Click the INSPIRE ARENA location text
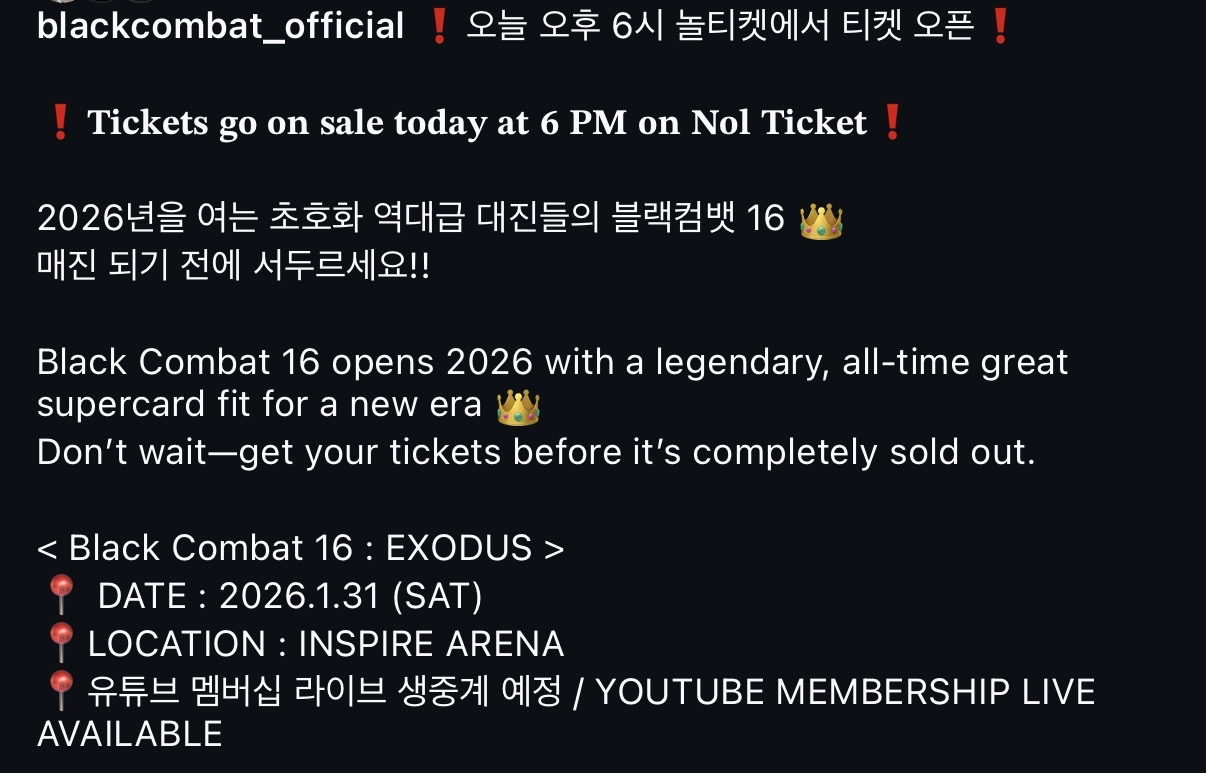 pos(431,644)
